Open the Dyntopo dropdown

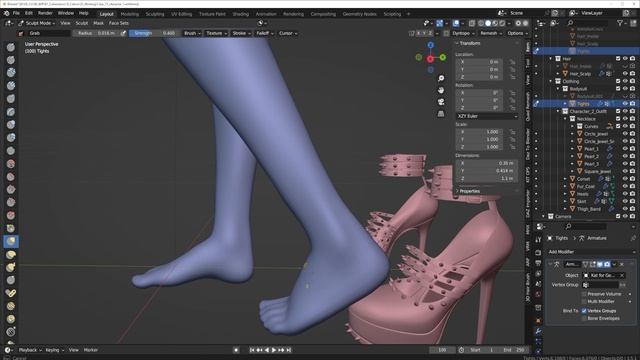(463, 33)
